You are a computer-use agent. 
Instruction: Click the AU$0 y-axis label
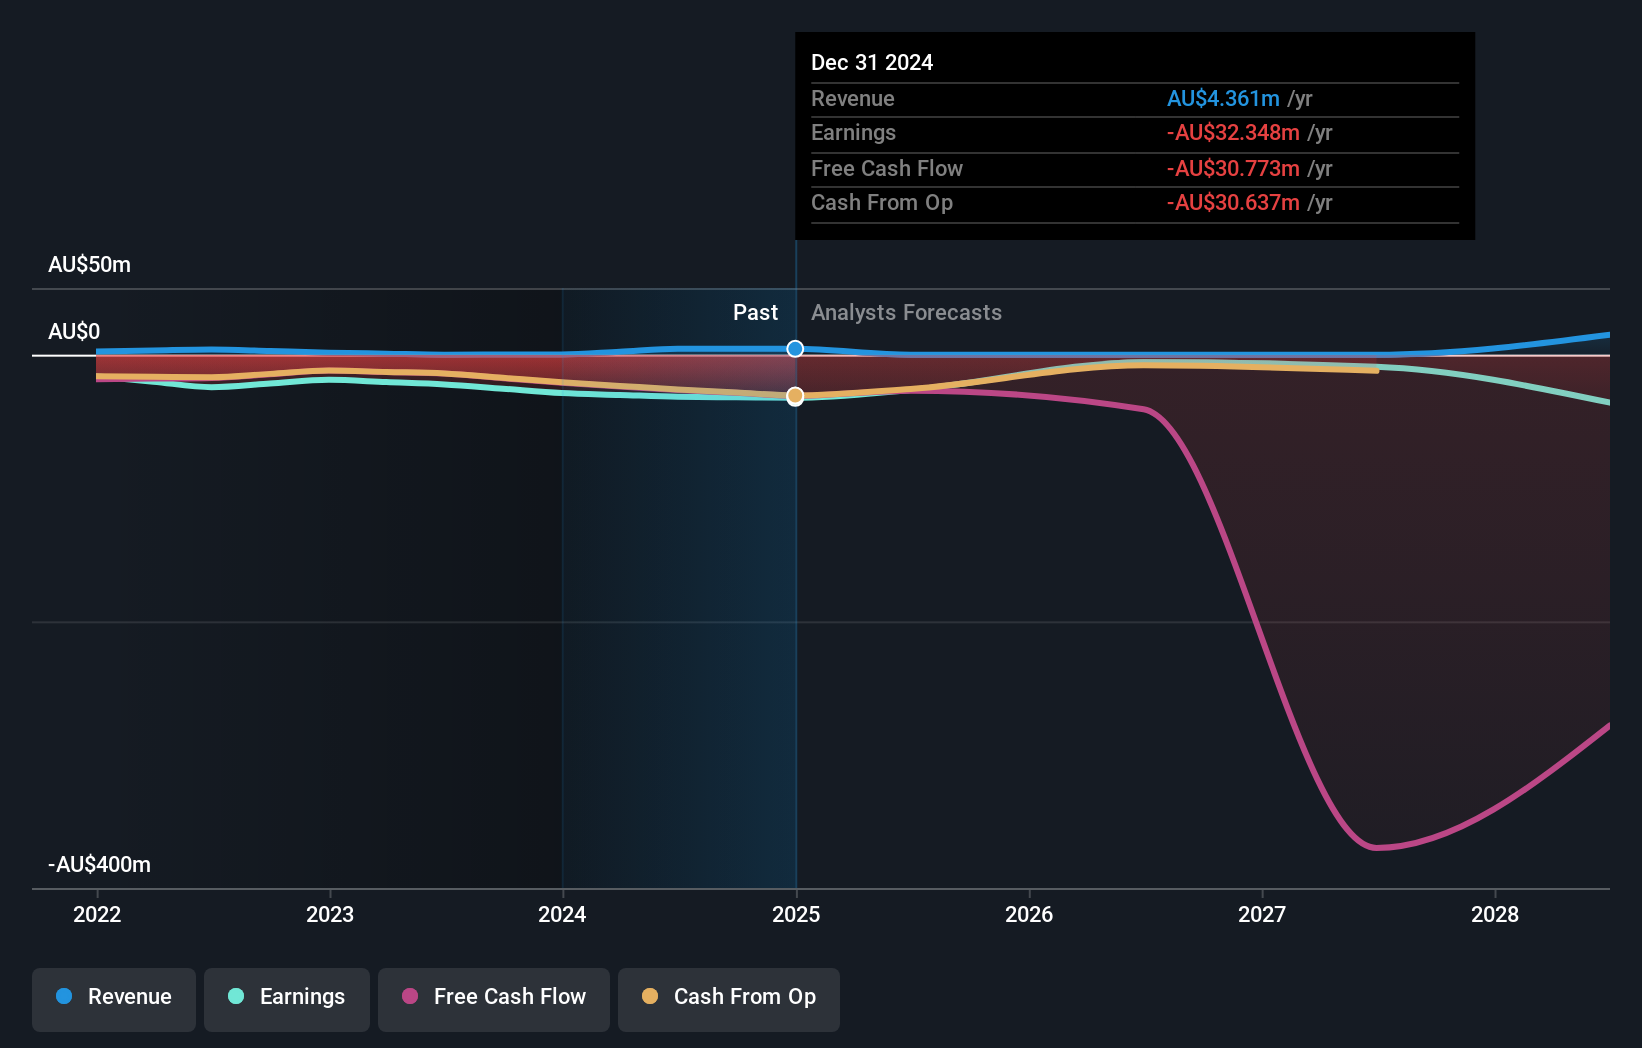pyautogui.click(x=74, y=332)
